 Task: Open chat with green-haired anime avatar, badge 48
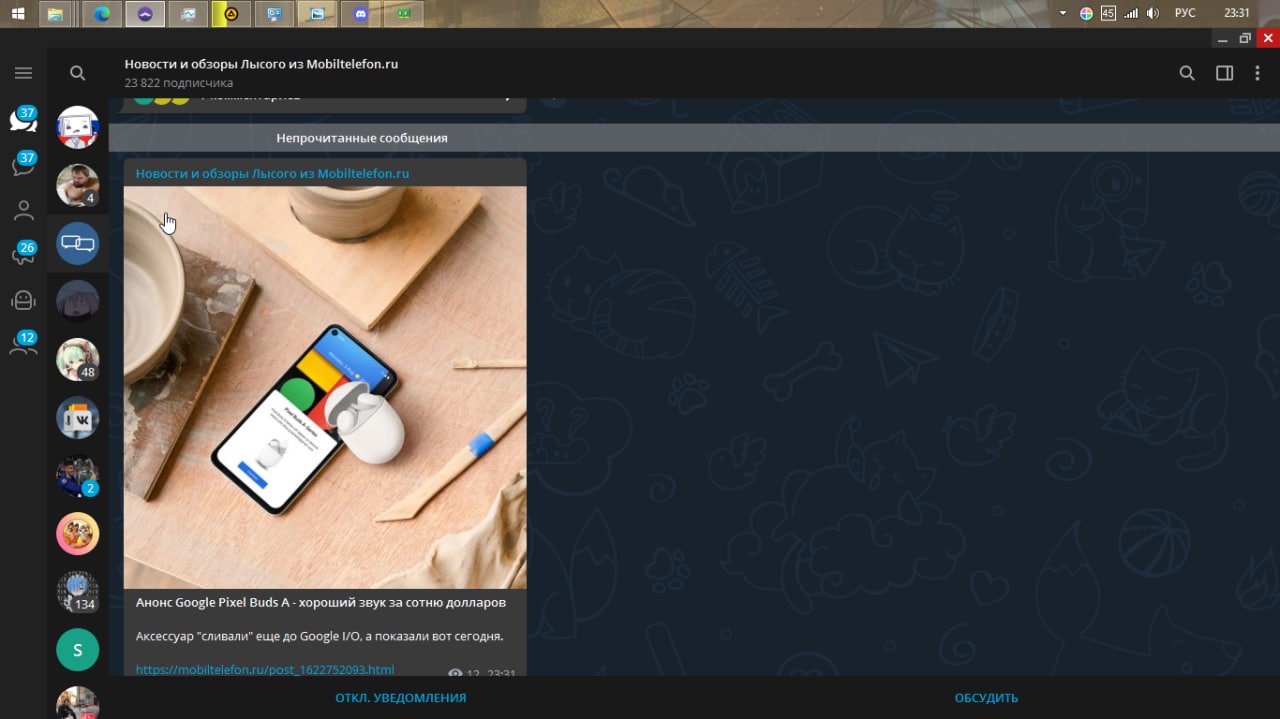pos(77,360)
